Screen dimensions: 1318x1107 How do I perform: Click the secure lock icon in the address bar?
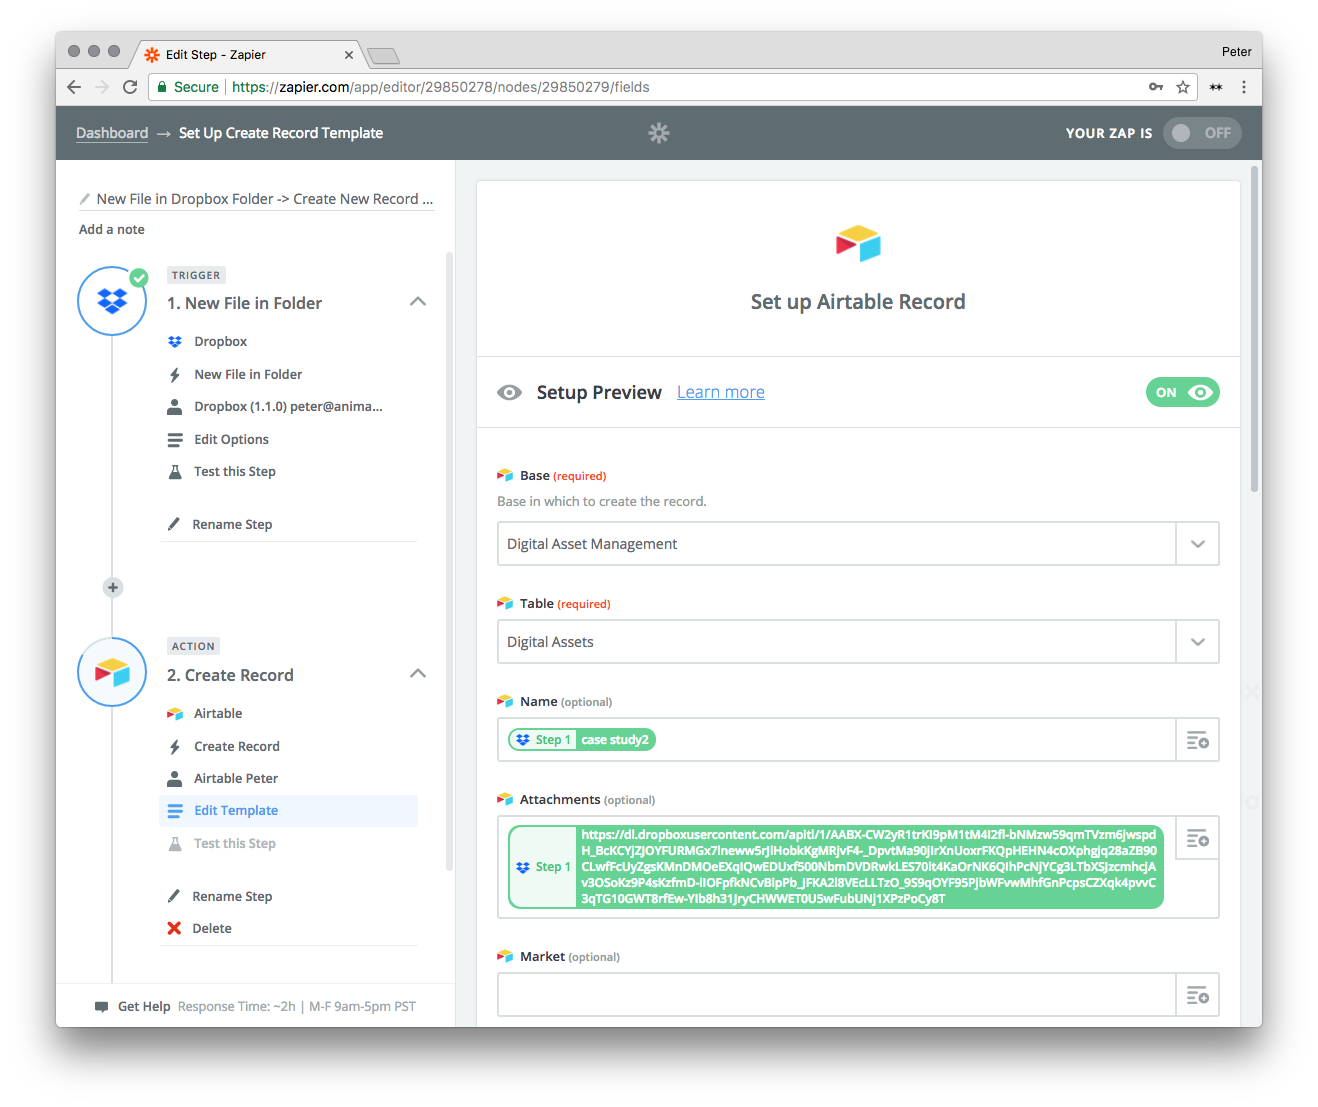(x=162, y=87)
